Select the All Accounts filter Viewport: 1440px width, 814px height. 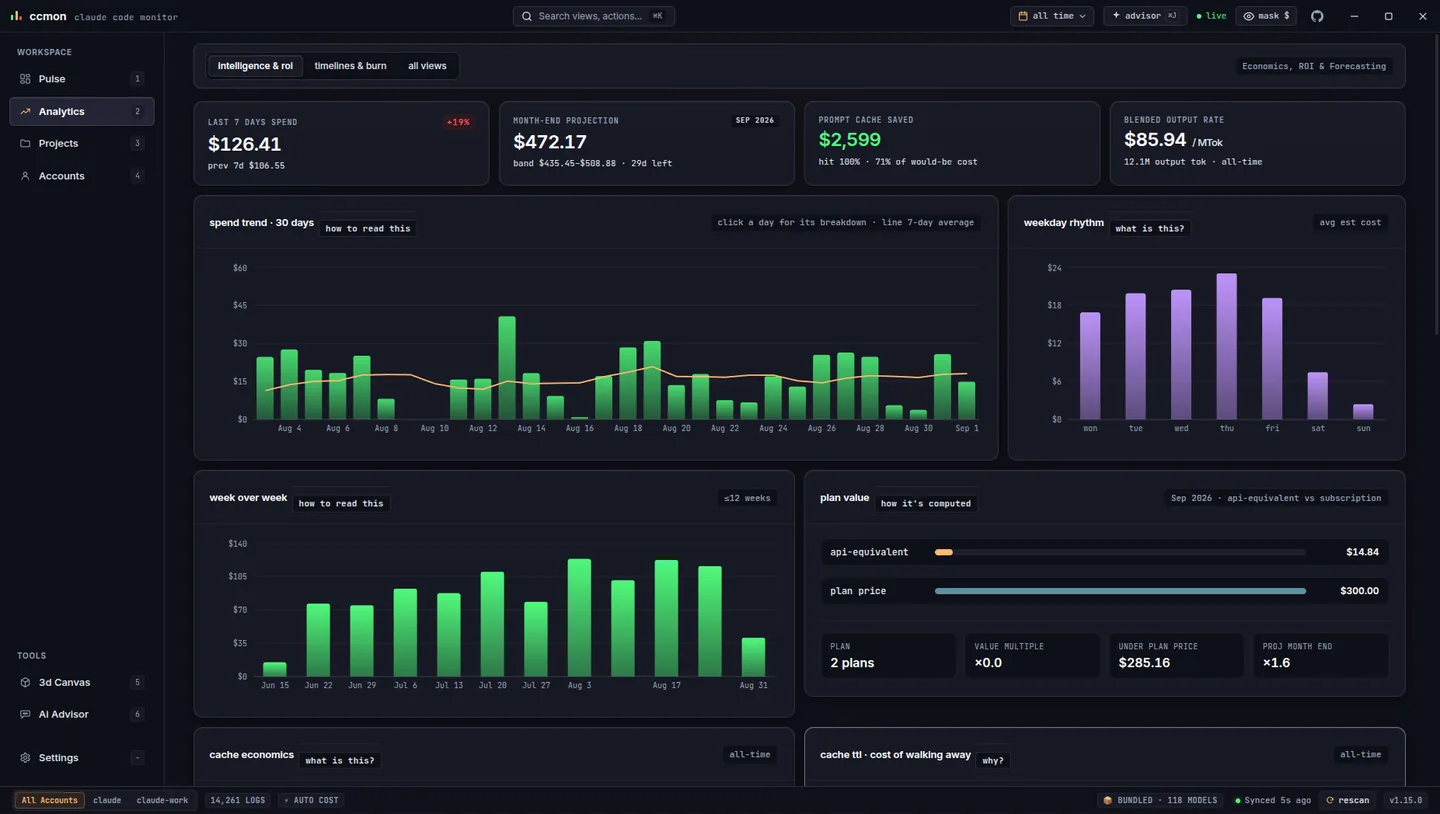tap(49, 800)
